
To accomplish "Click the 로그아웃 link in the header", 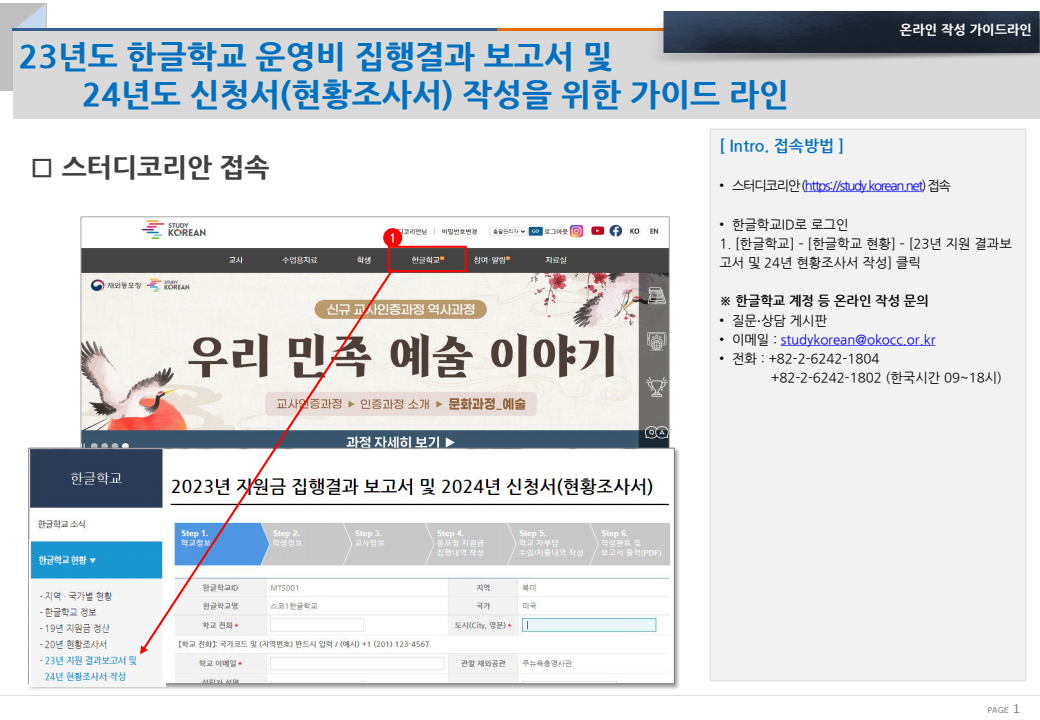I will [556, 231].
